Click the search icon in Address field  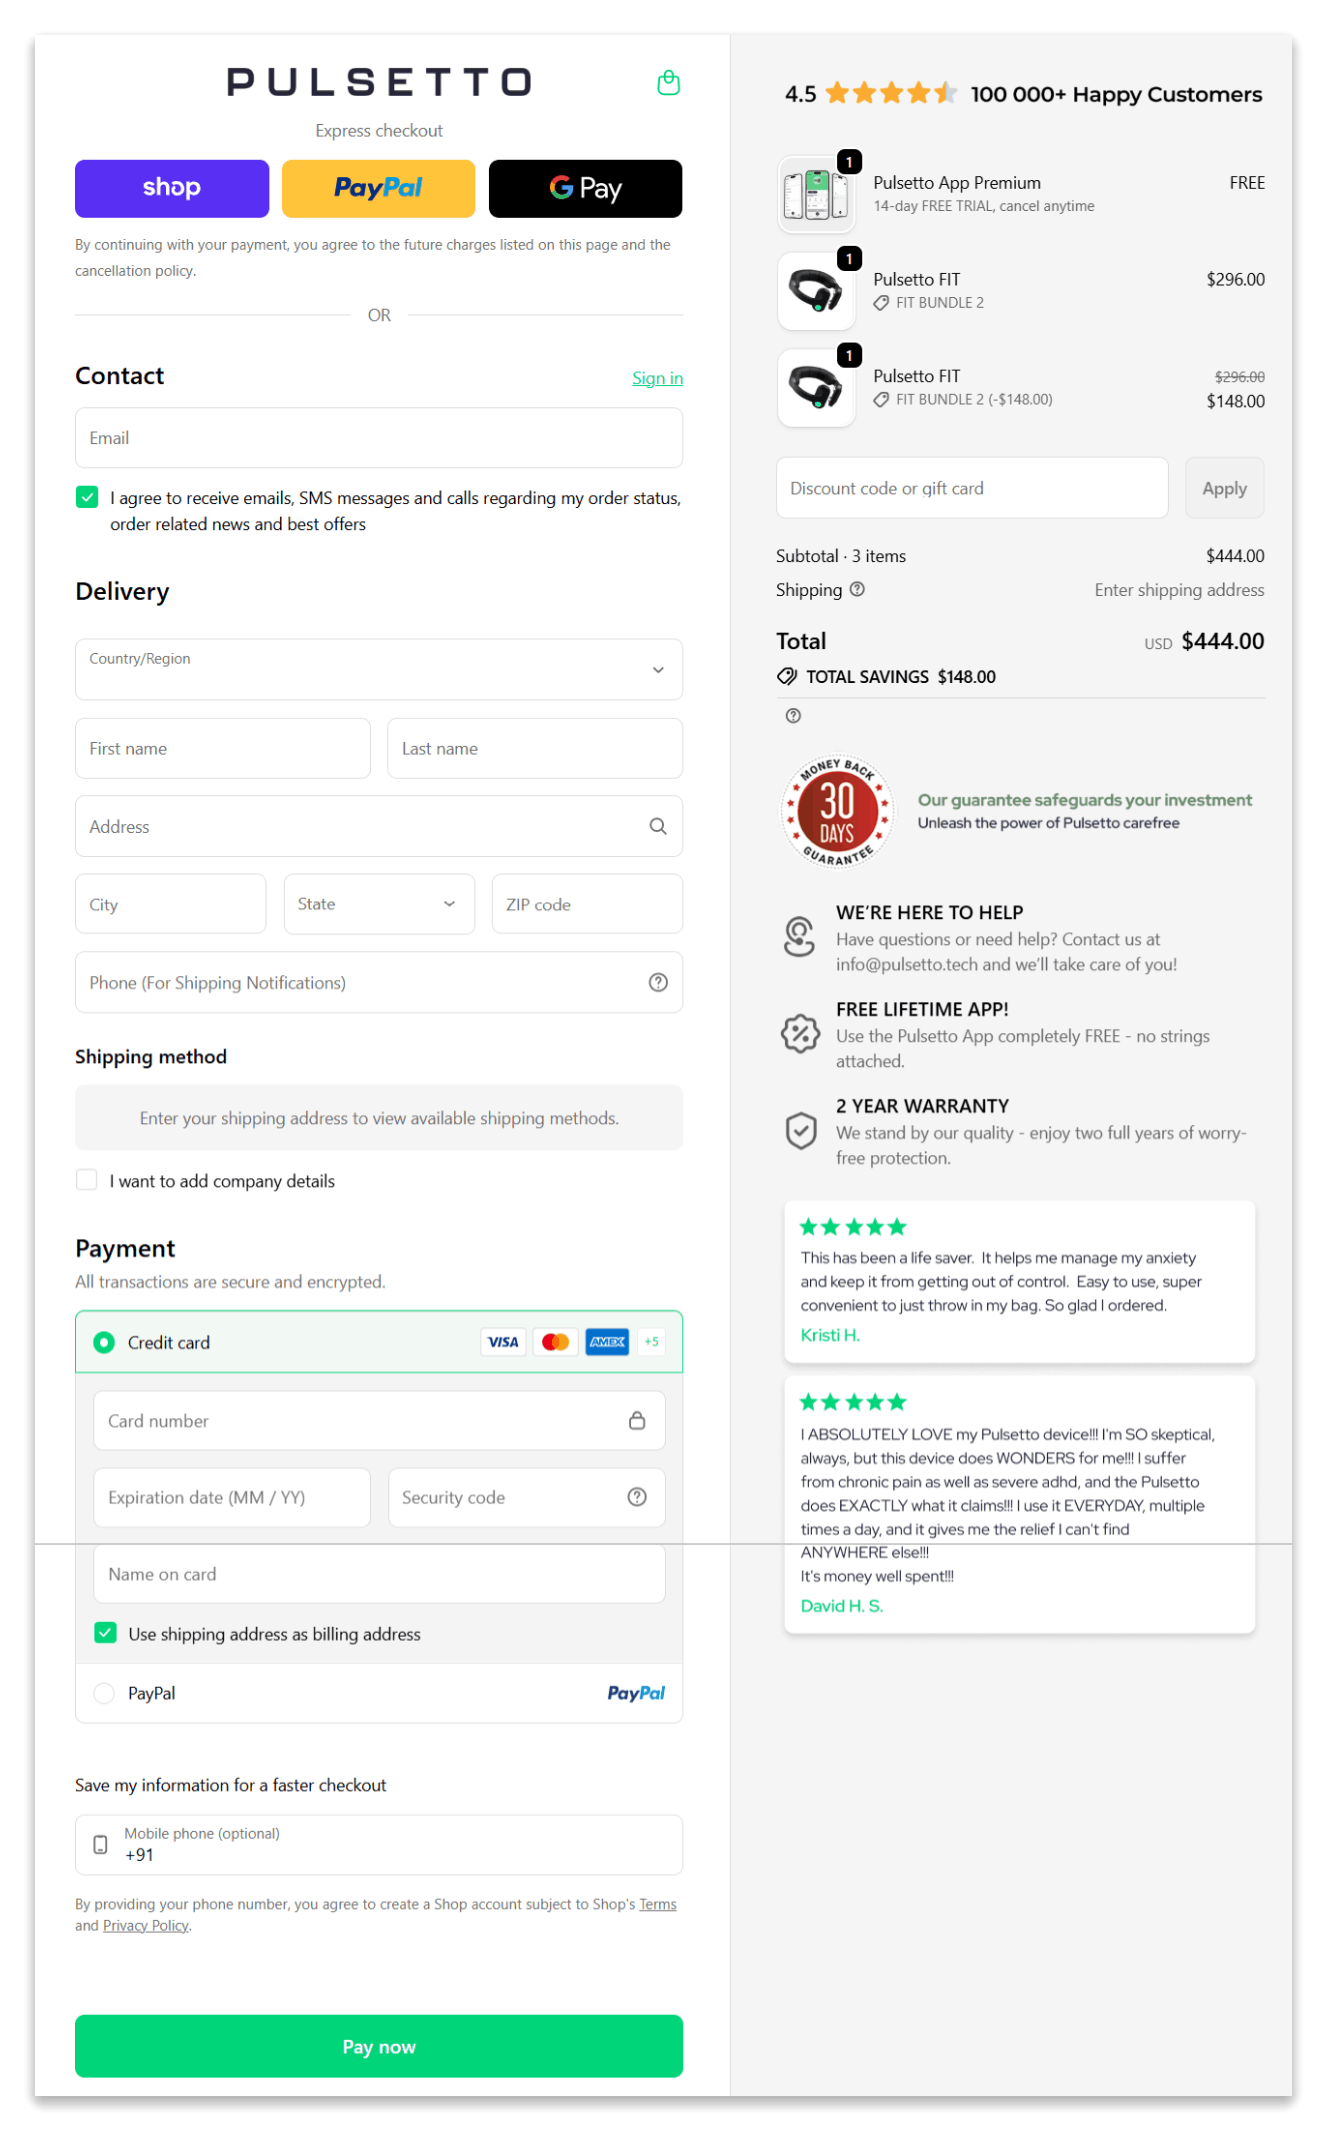tap(657, 826)
